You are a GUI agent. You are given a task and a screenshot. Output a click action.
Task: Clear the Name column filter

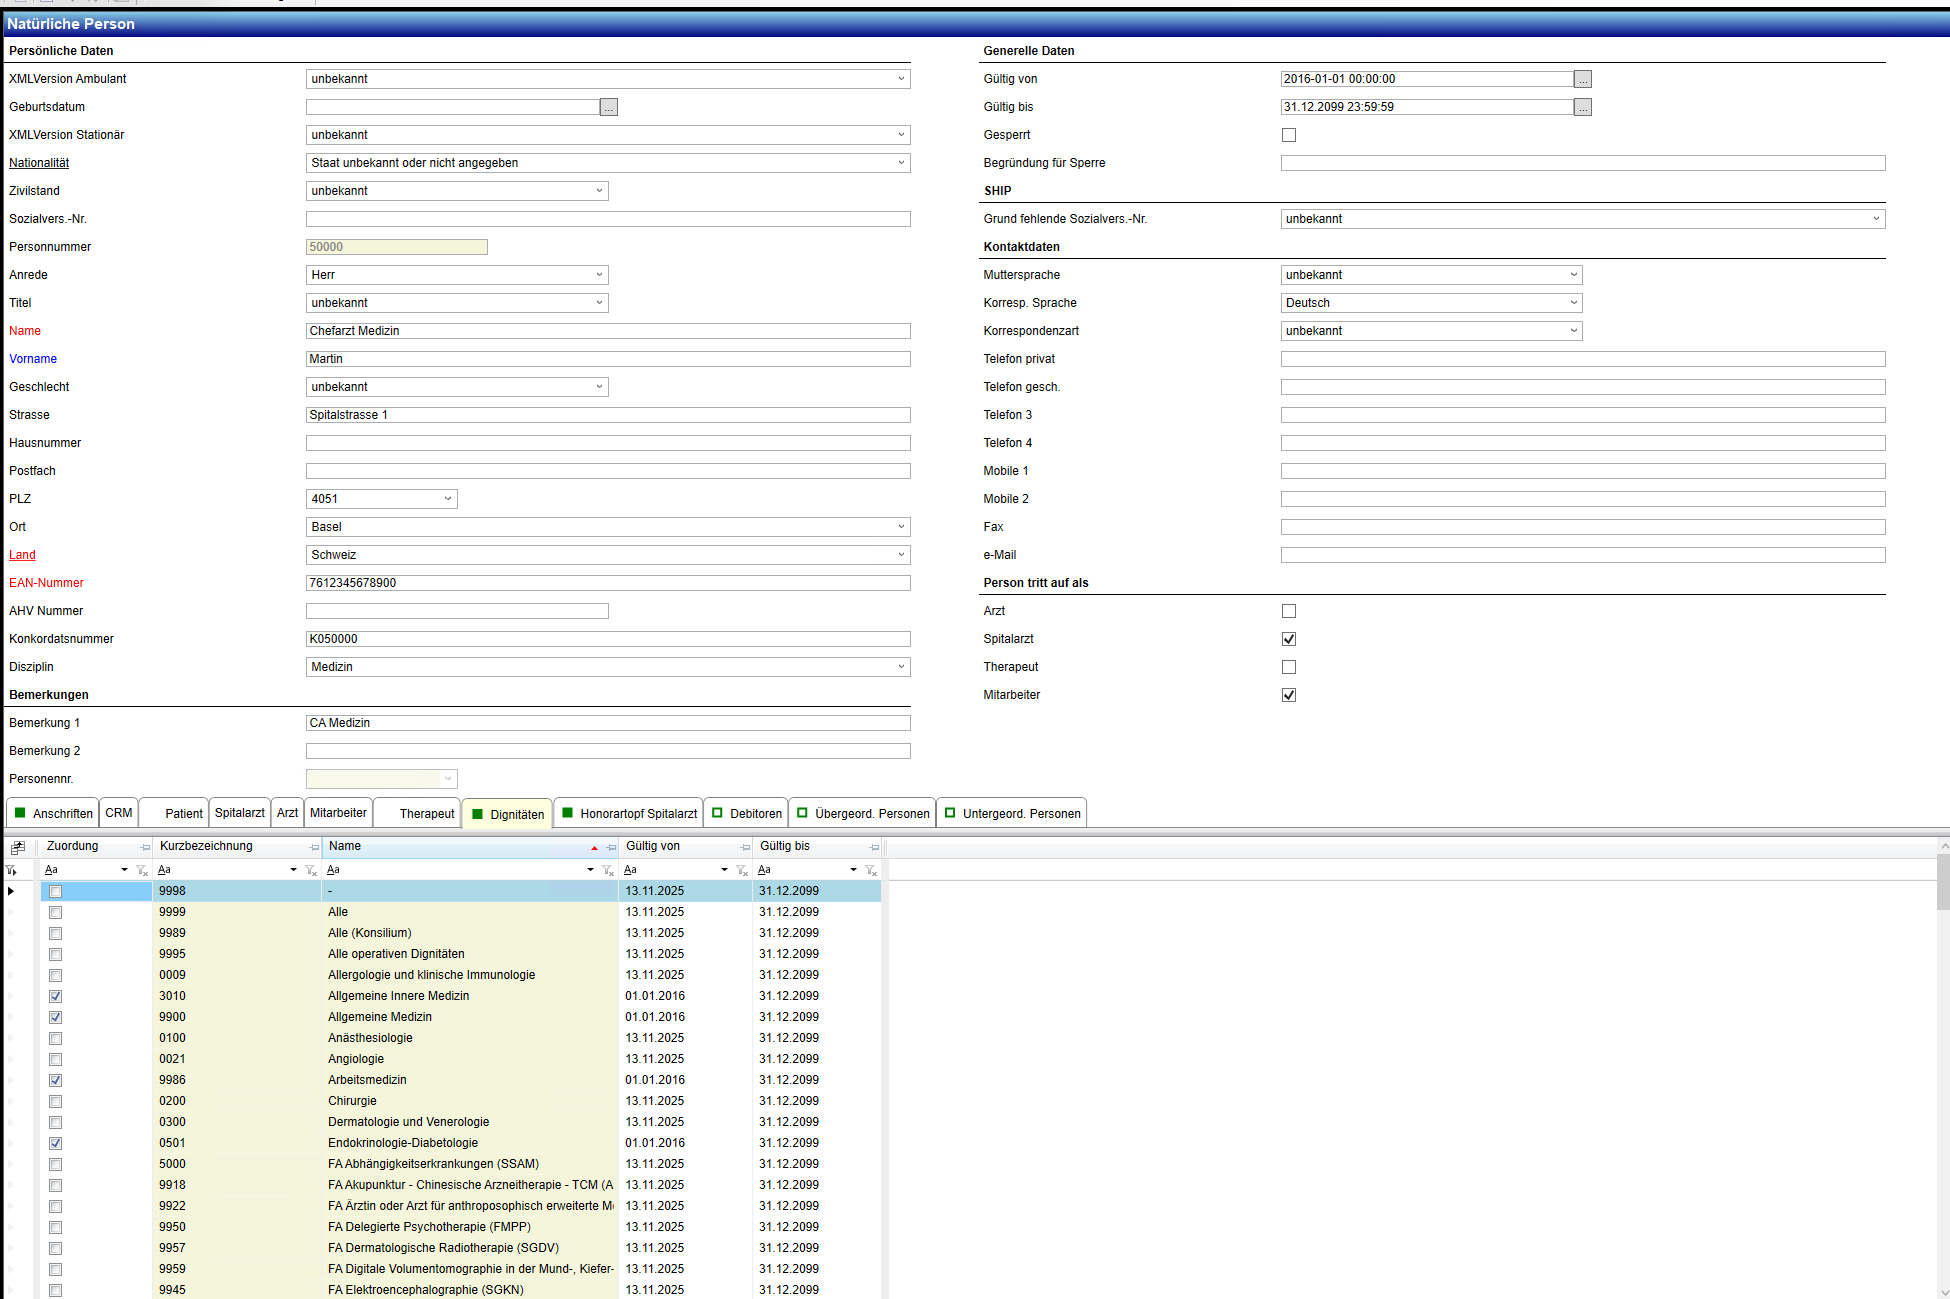tap(607, 870)
